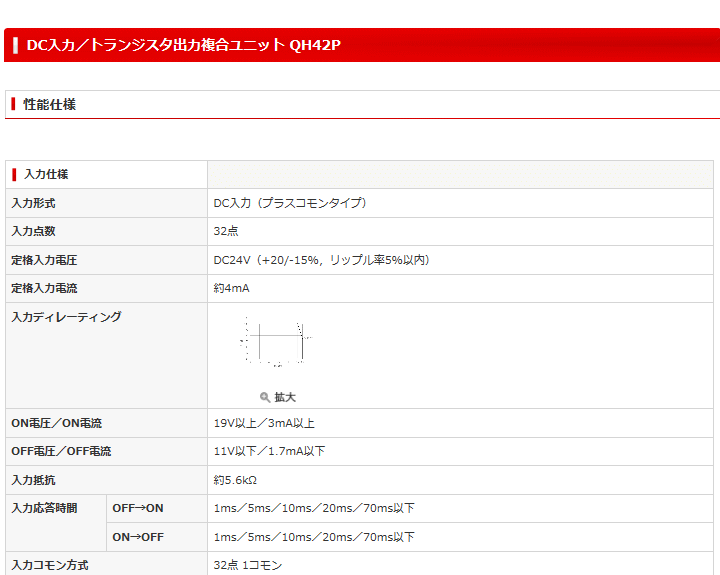720x575 pixels.
Task: Click the ON→OFF response time sub-label
Action: [x=137, y=537]
